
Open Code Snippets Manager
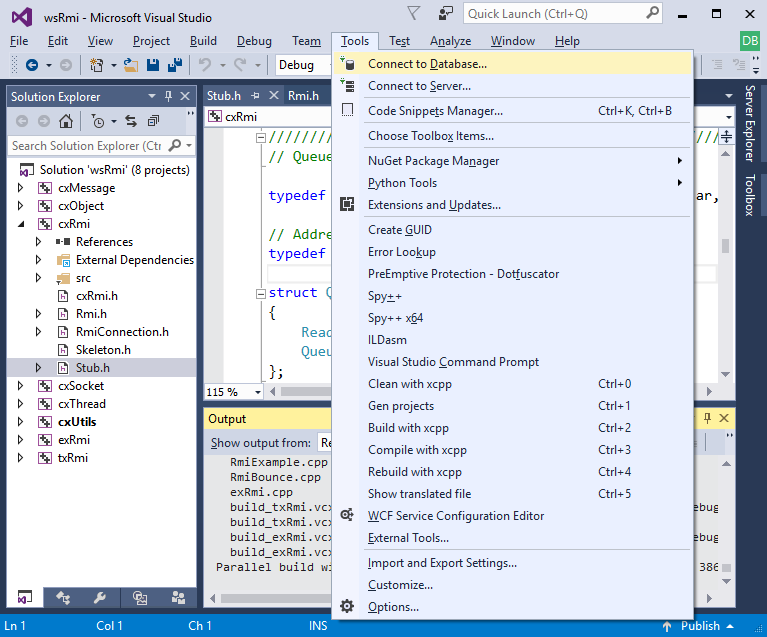[x=513, y=111]
